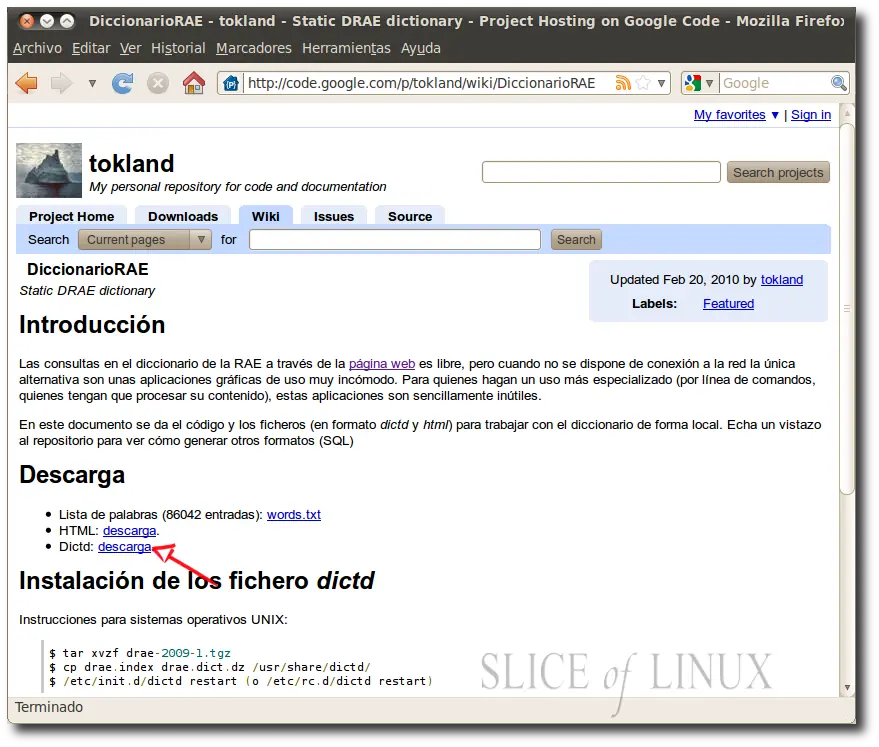Select the Wiki tab
The height and width of the screenshot is (747, 879).
[266, 216]
